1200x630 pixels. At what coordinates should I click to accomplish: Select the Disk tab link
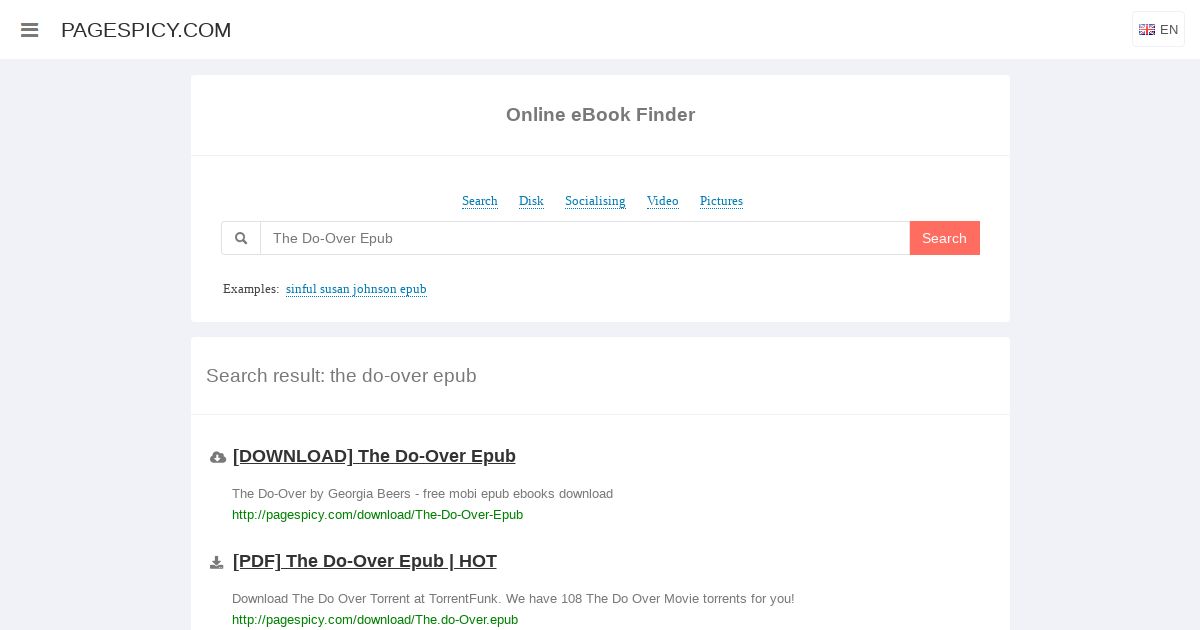(x=531, y=201)
